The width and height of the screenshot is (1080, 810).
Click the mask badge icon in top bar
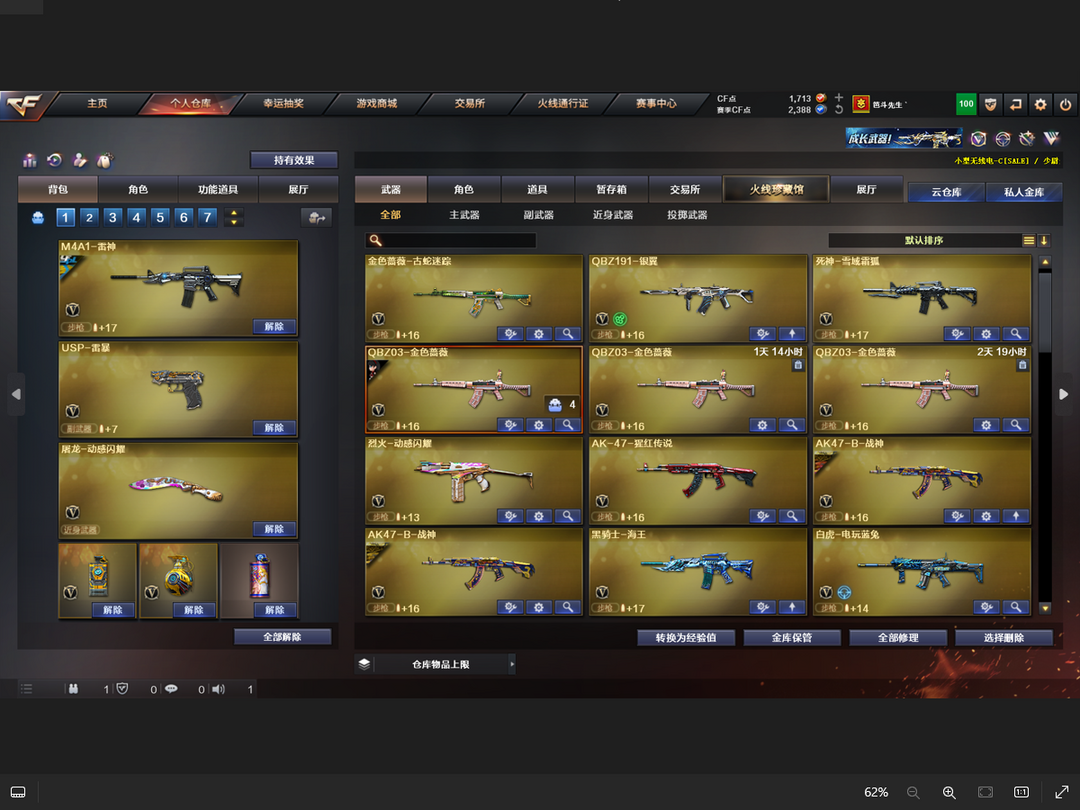point(990,104)
